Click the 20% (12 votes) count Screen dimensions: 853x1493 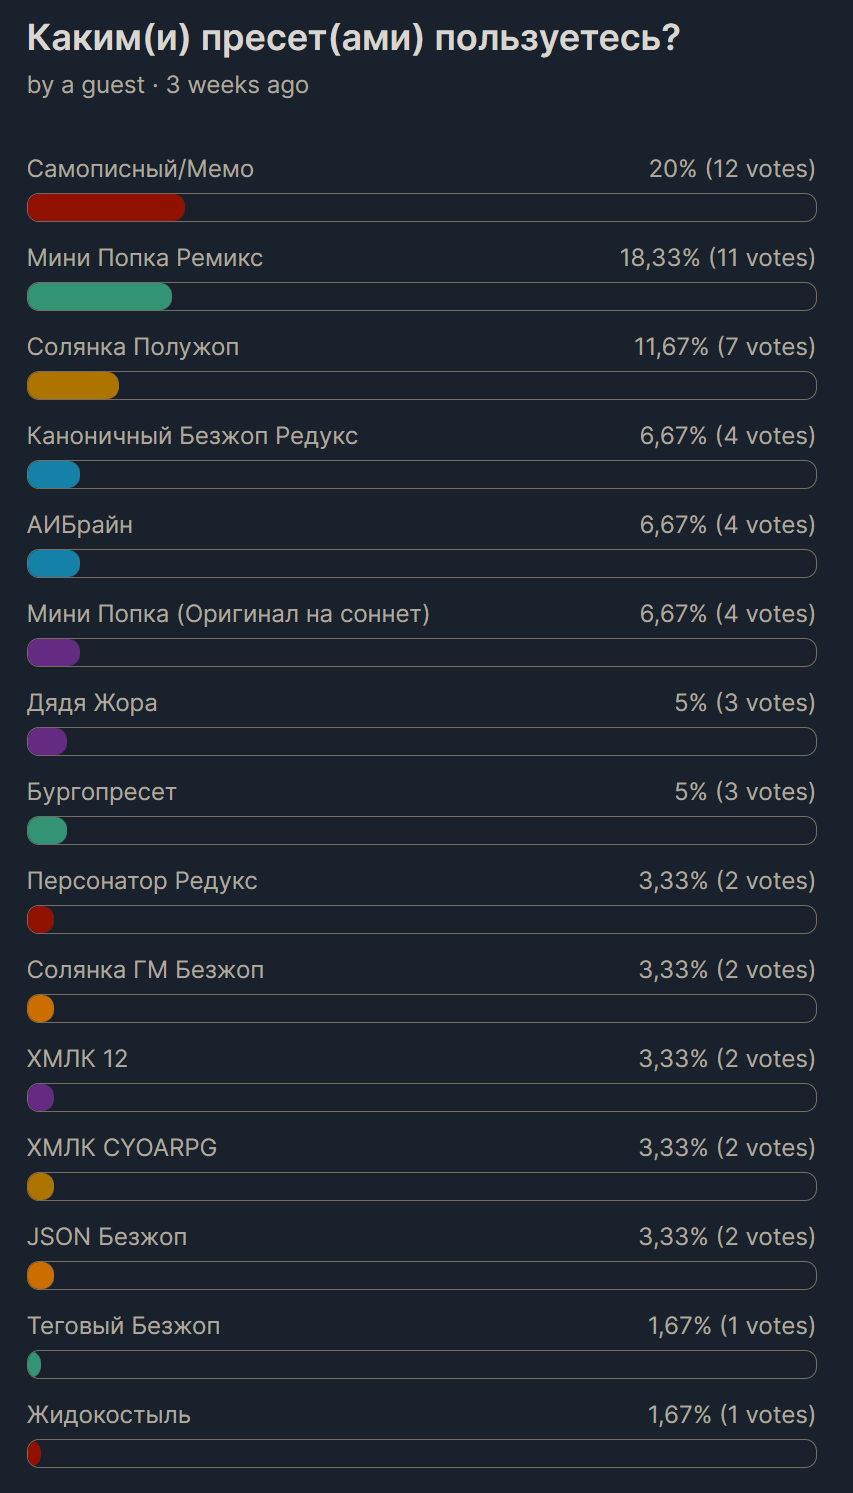(x=732, y=169)
